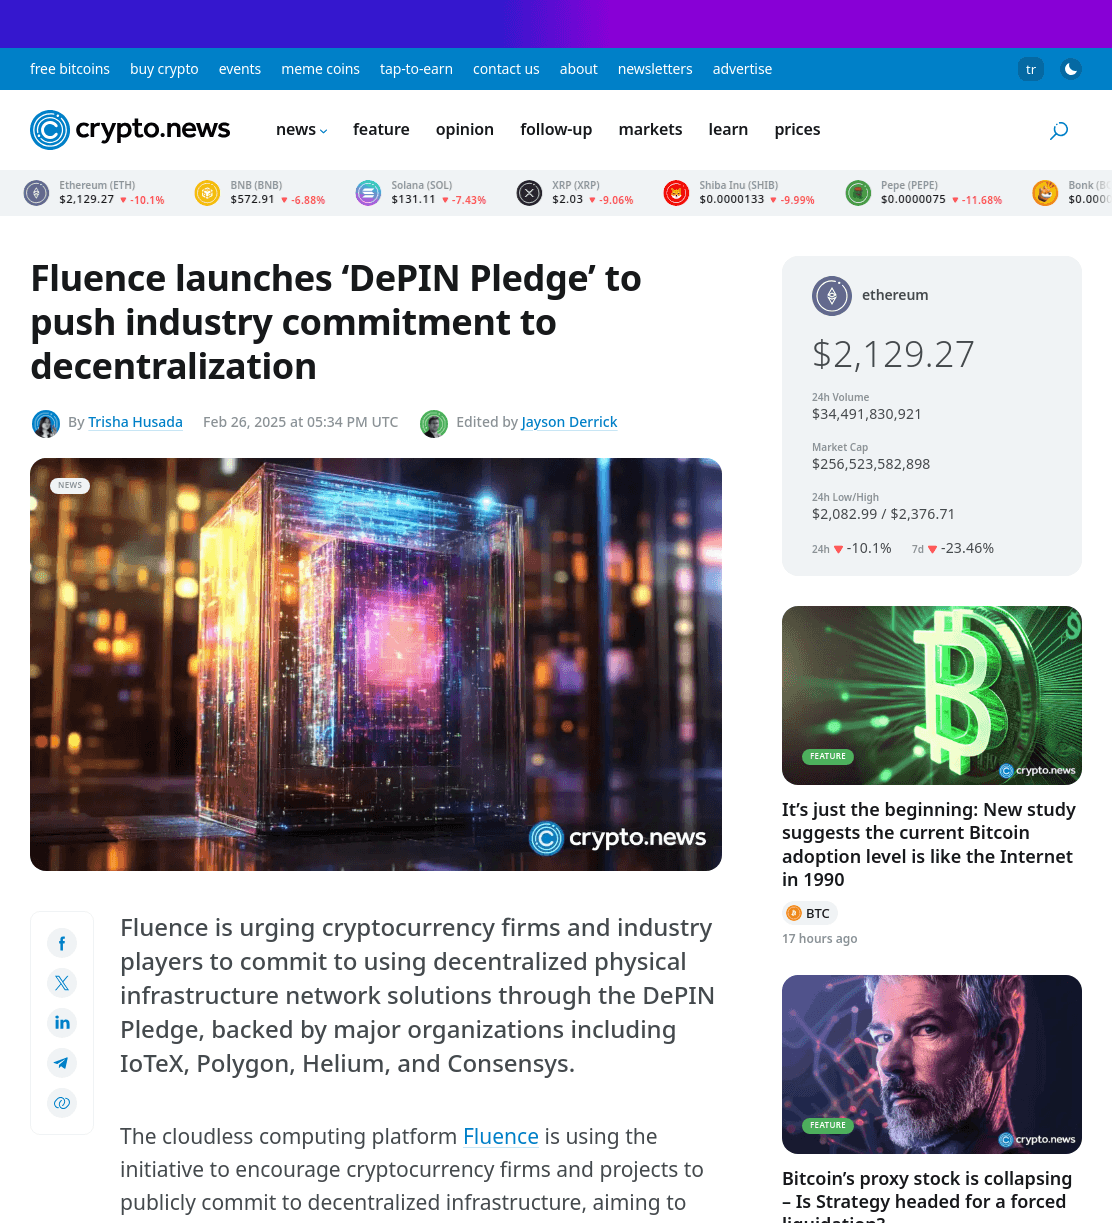1112x1223 pixels.
Task: Open the about page
Action: [579, 69]
